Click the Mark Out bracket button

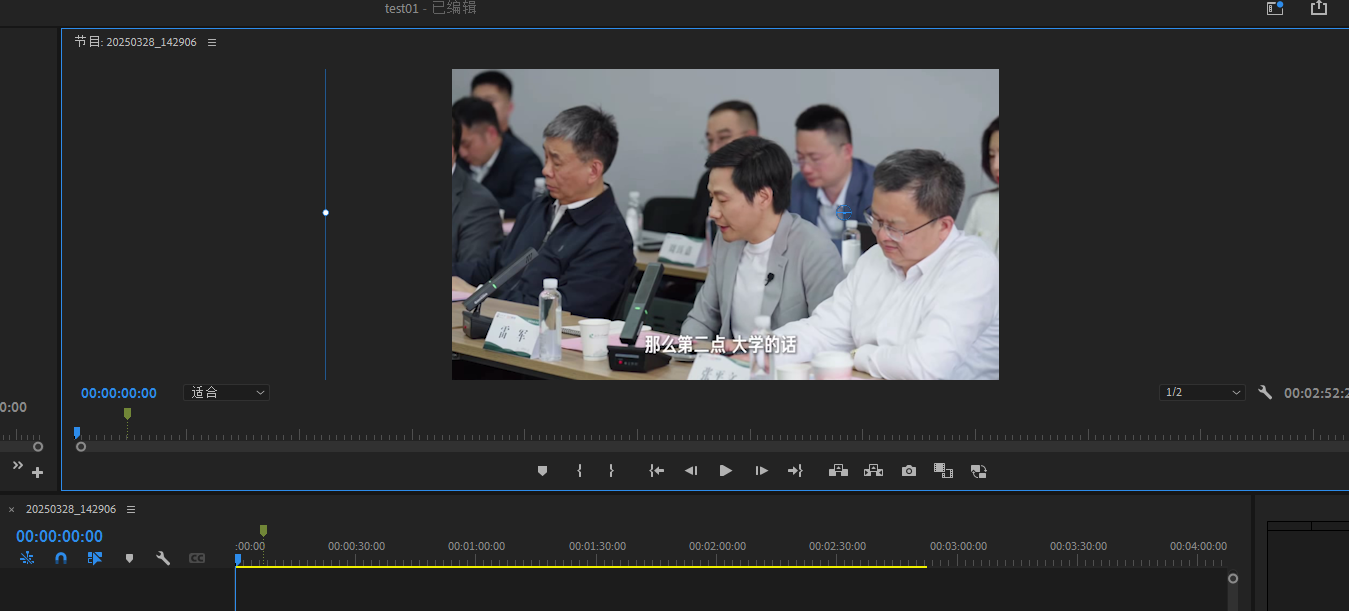pyautogui.click(x=611, y=471)
